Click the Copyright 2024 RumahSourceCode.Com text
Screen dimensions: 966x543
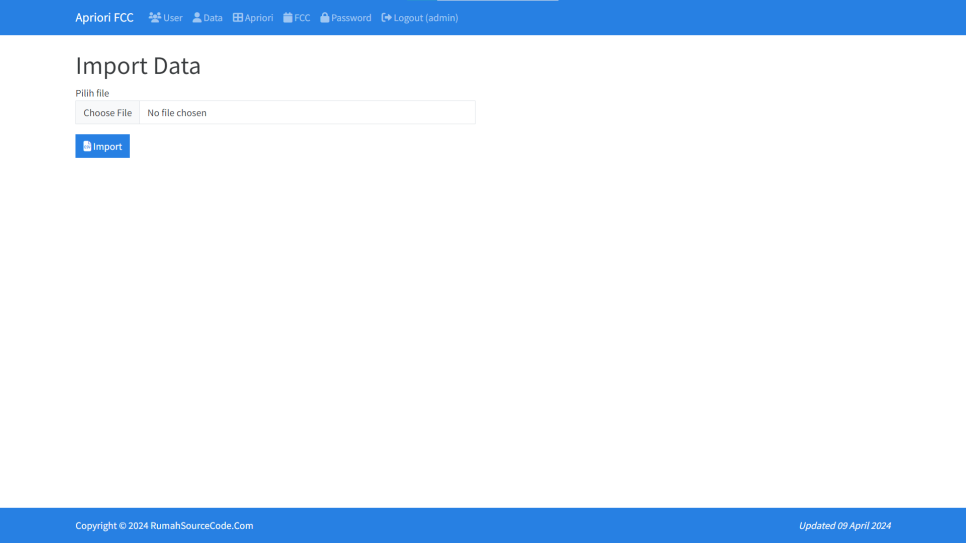(164, 526)
